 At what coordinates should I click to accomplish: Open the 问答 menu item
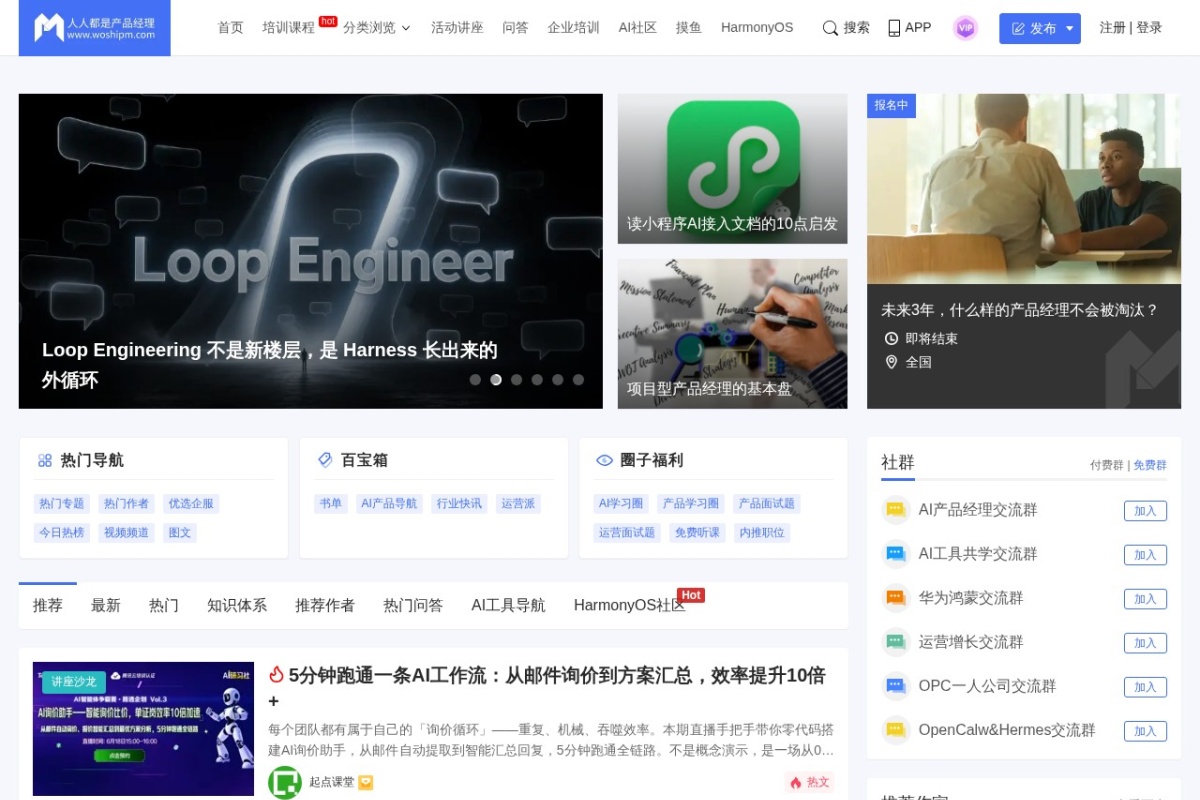[515, 28]
